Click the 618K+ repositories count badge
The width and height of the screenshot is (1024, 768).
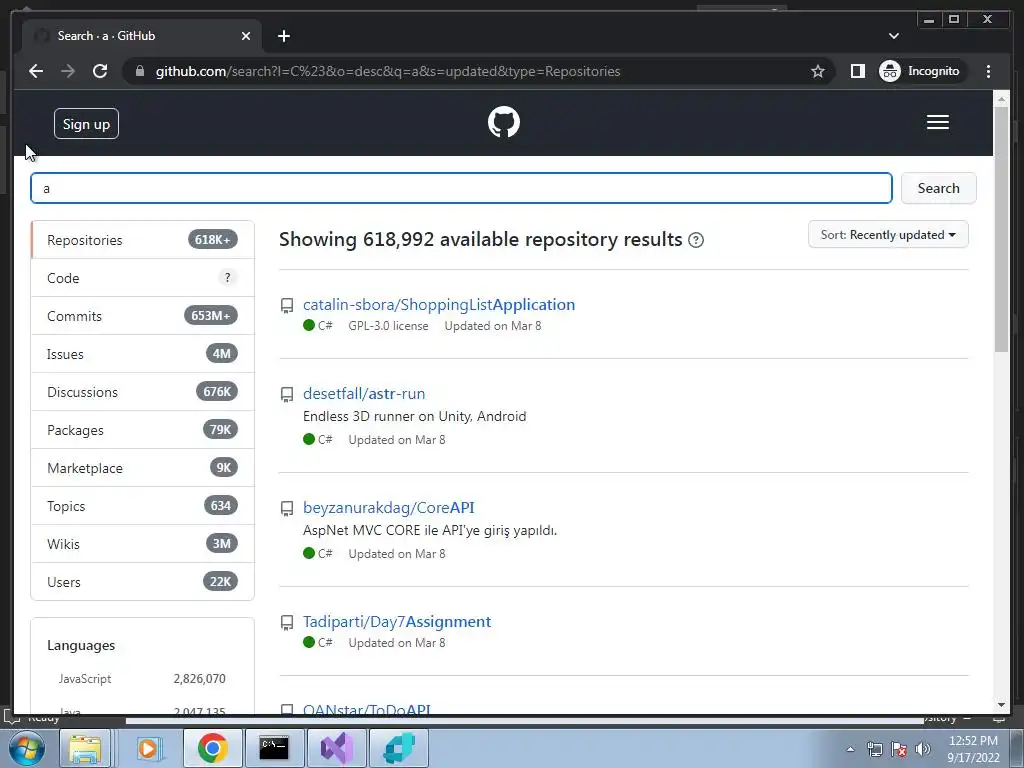[x=212, y=240]
